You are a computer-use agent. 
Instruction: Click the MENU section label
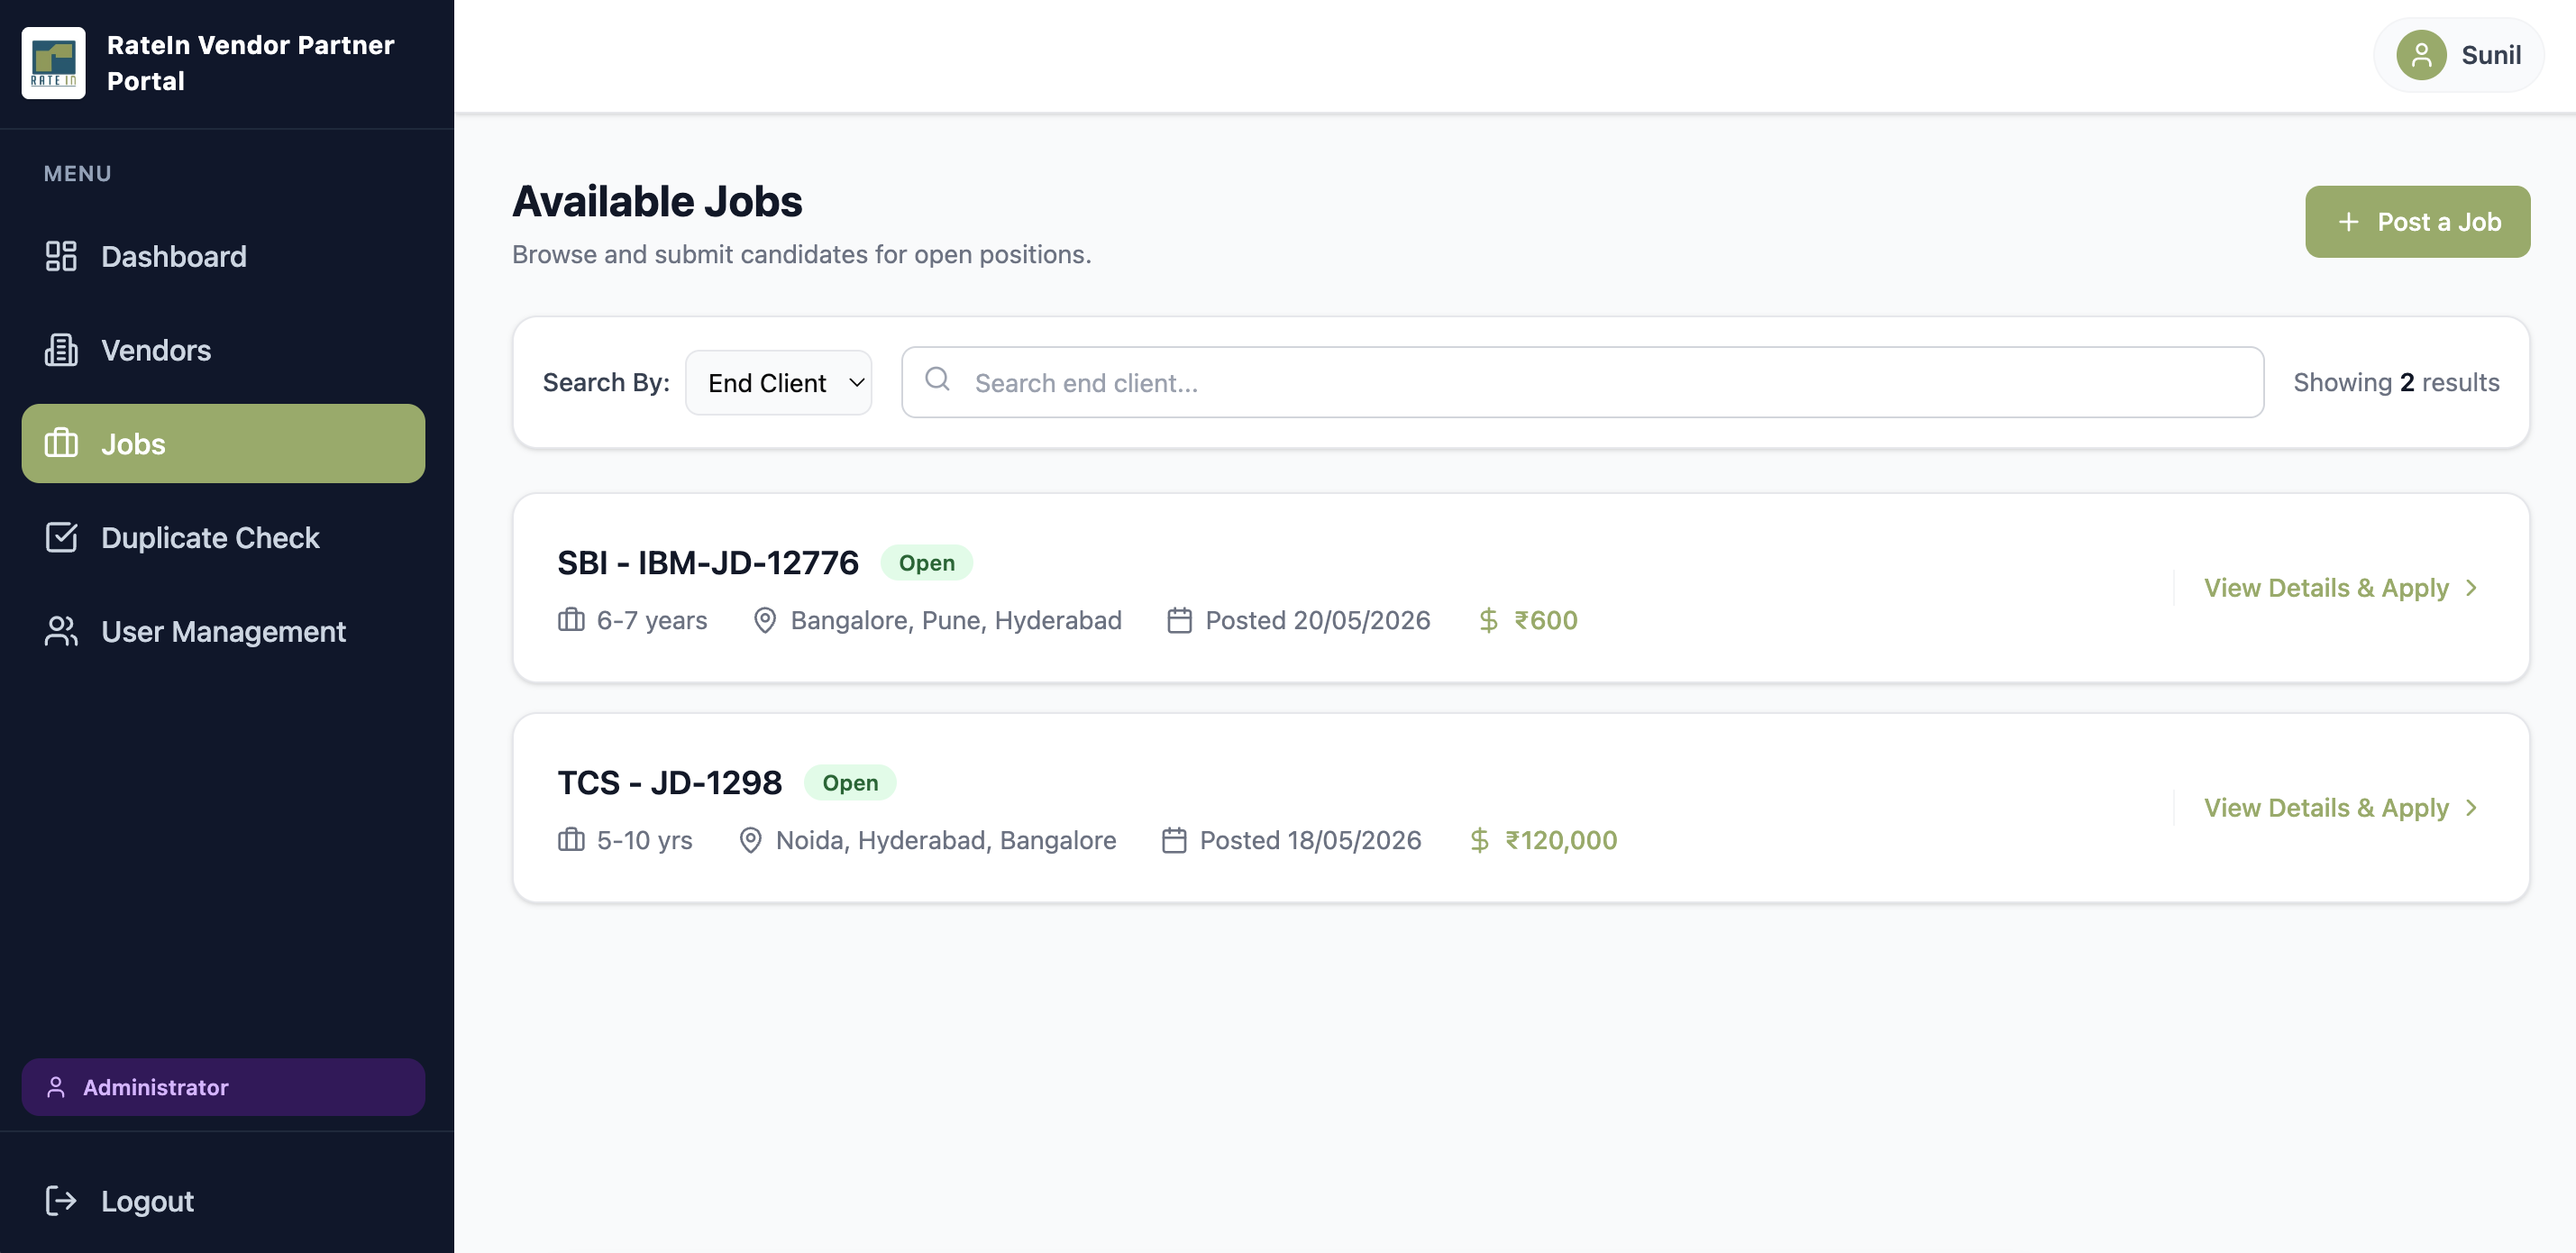click(77, 174)
